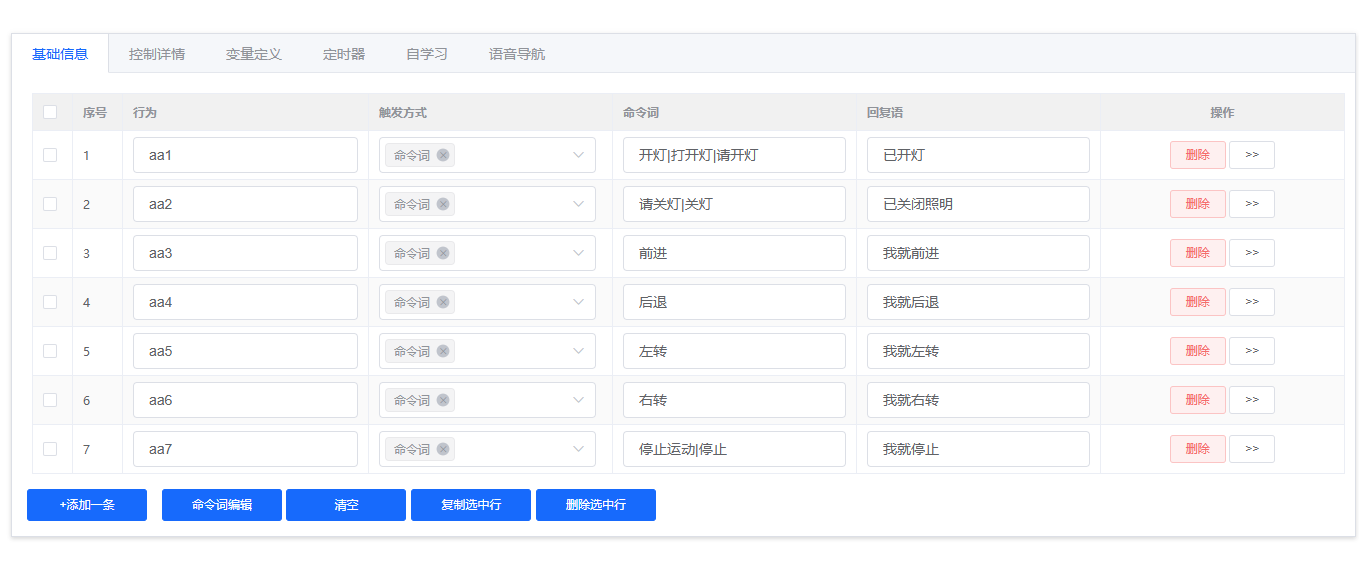Remove the 命令词 tag in row aa1
The width and height of the screenshot is (1359, 564).
pos(443,155)
